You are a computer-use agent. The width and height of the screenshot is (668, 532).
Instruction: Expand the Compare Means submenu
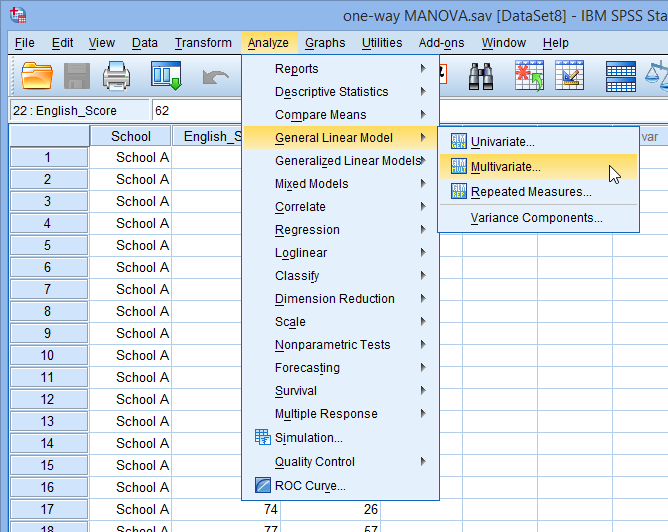point(320,115)
